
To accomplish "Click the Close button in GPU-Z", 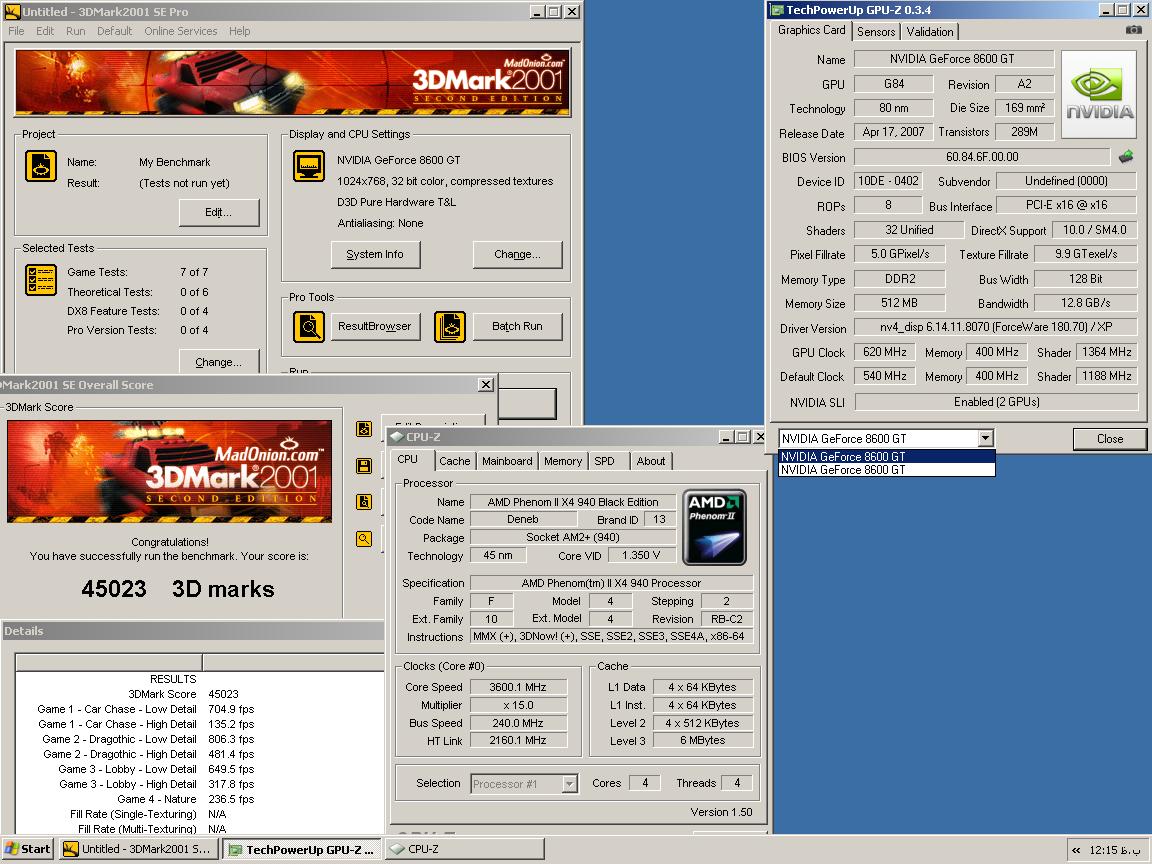I will (x=1109, y=439).
